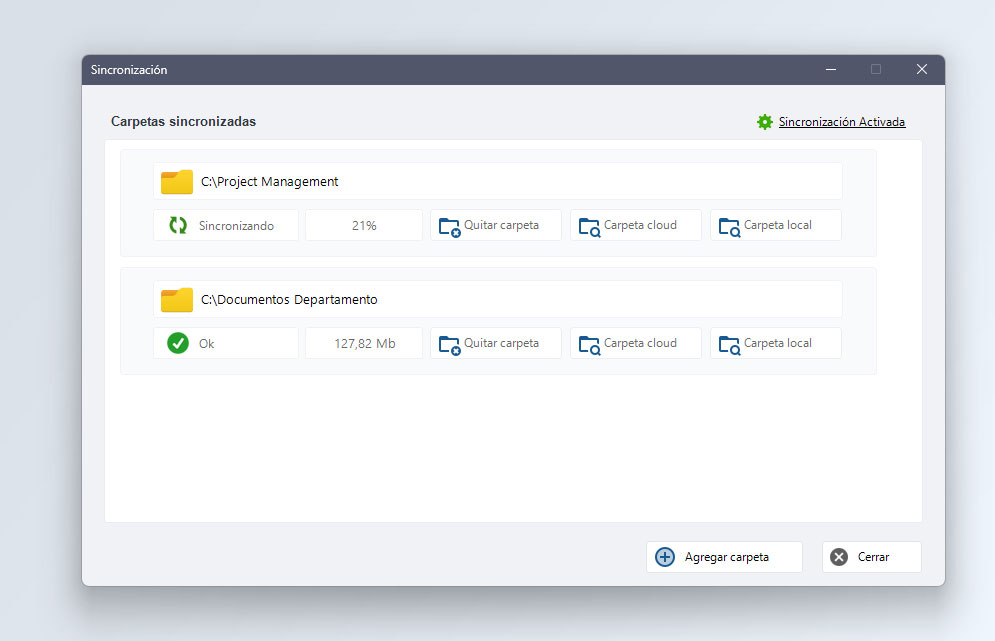Select the C:\Project Management path text
The height and width of the screenshot is (641, 995).
tap(270, 182)
